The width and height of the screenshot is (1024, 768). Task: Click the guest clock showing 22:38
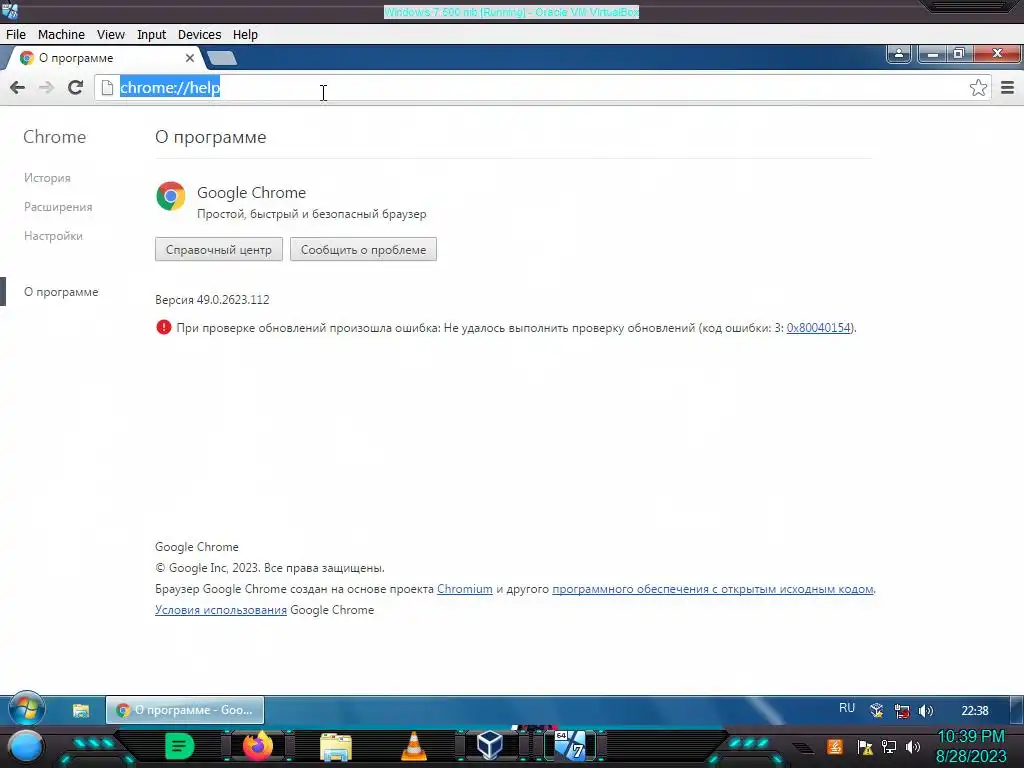(x=974, y=711)
